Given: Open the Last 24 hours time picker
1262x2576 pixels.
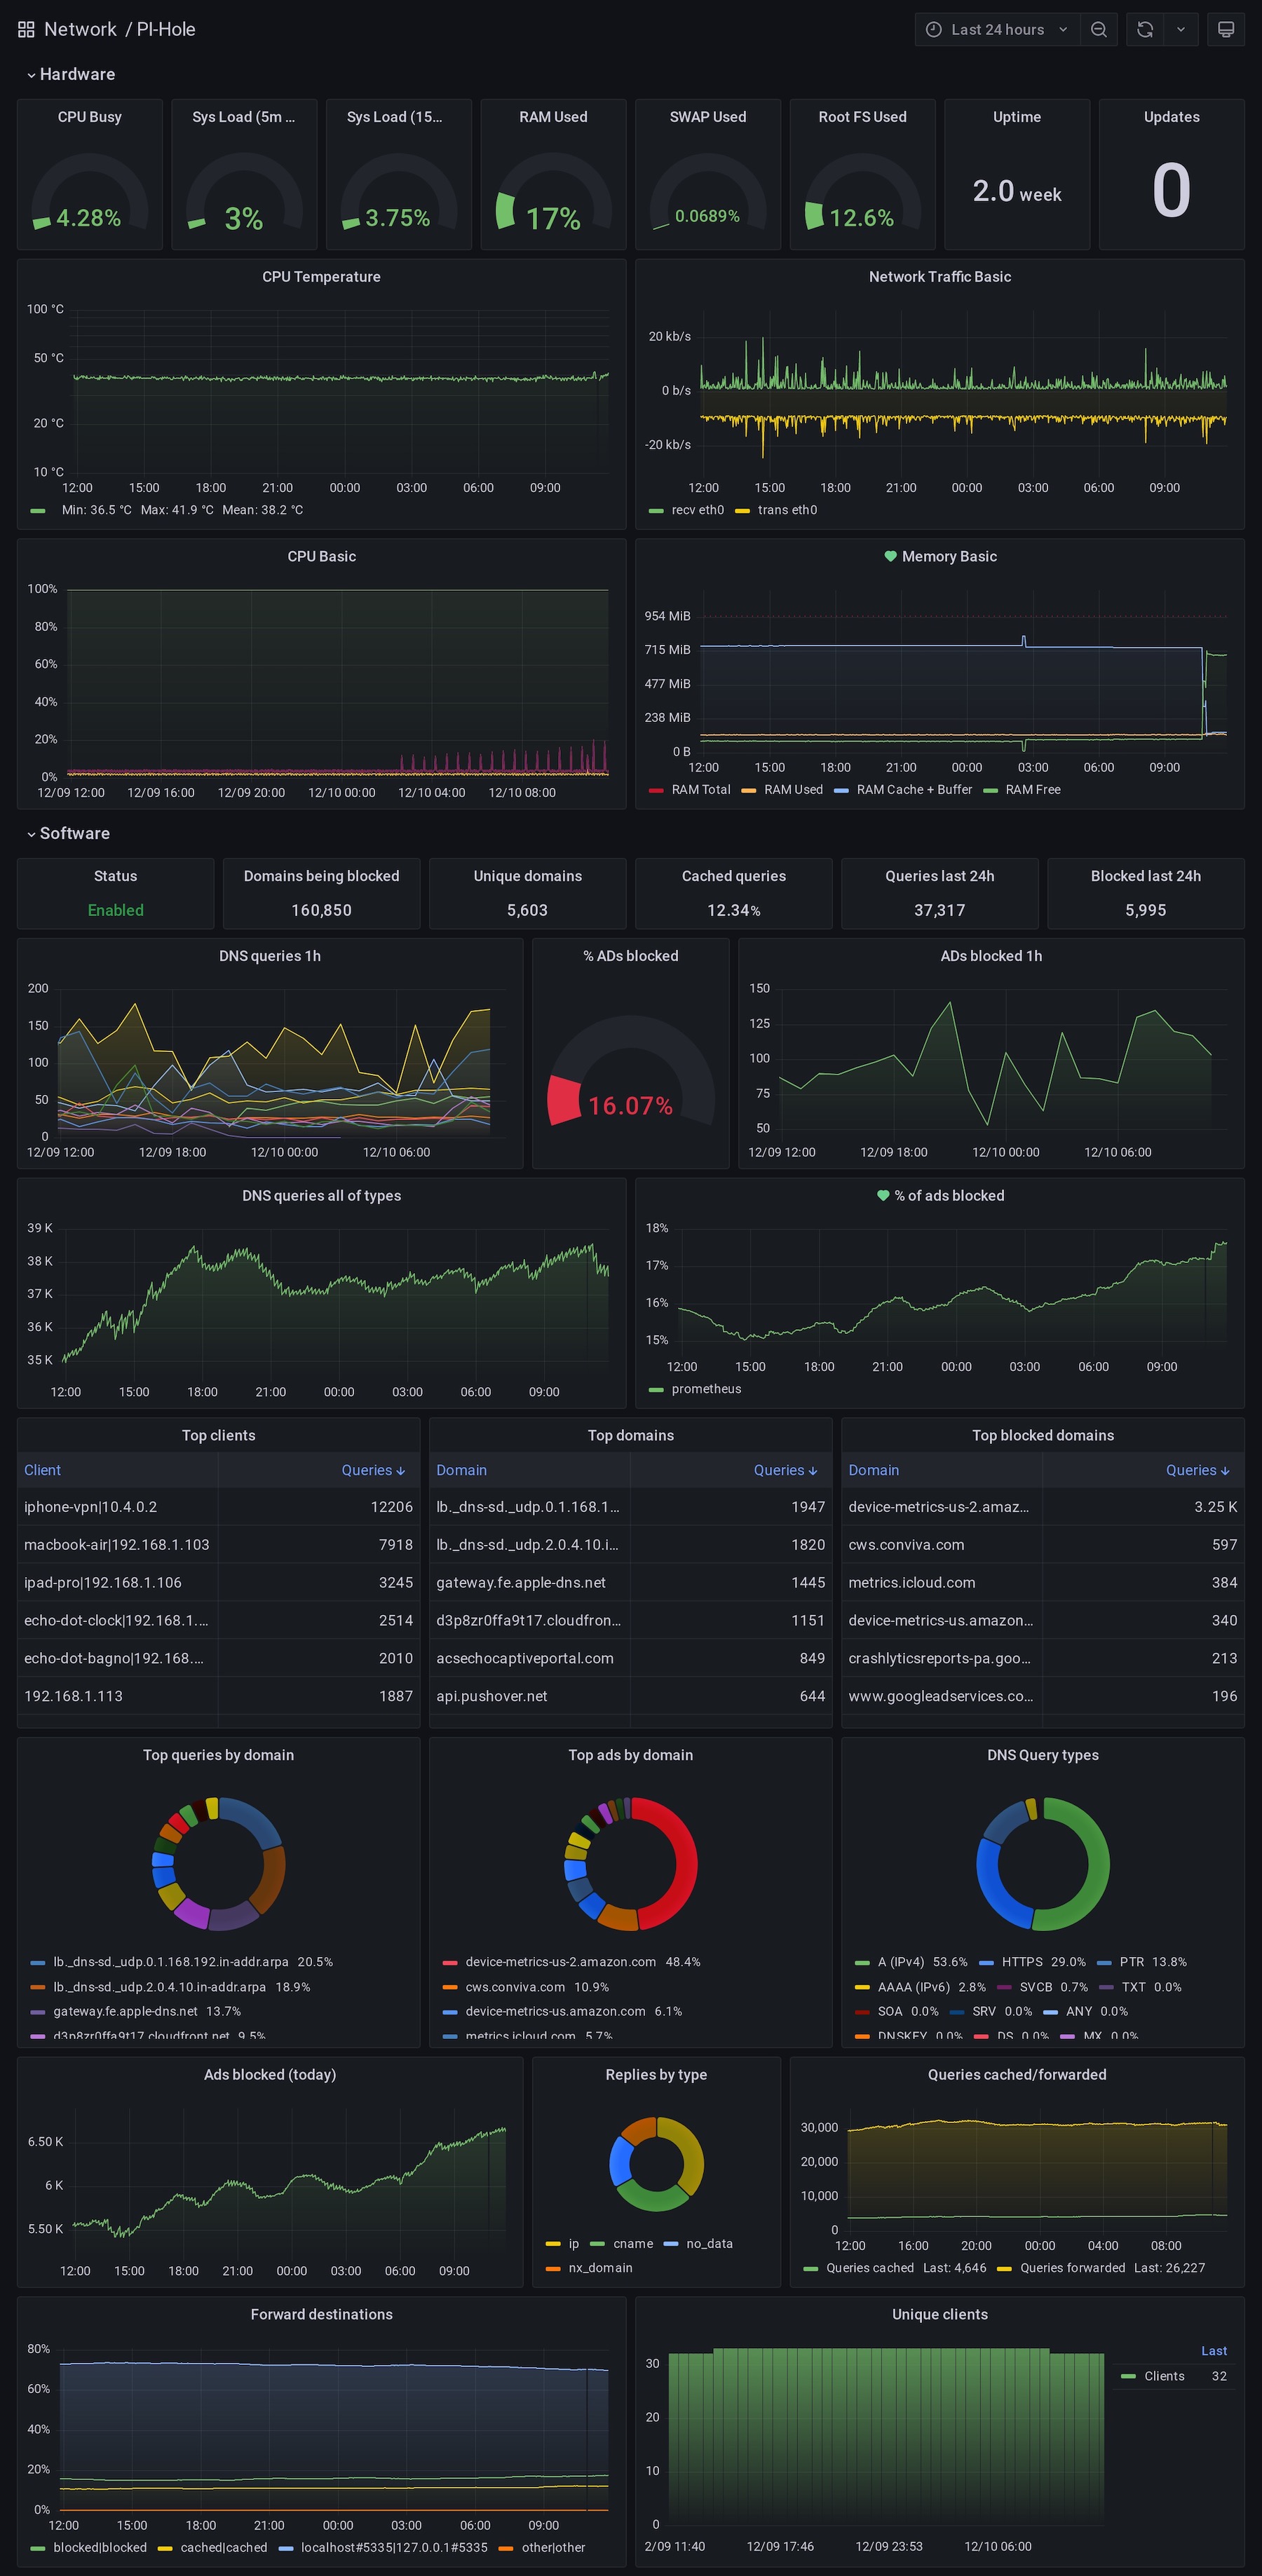Looking at the screenshot, I should coord(997,30).
